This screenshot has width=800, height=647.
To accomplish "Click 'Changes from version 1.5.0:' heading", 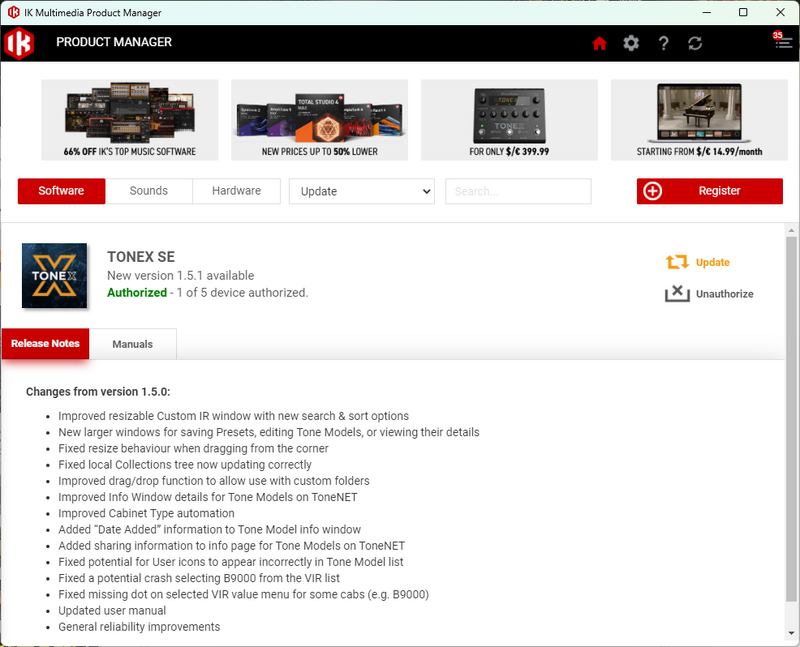I will click(x=98, y=392).
